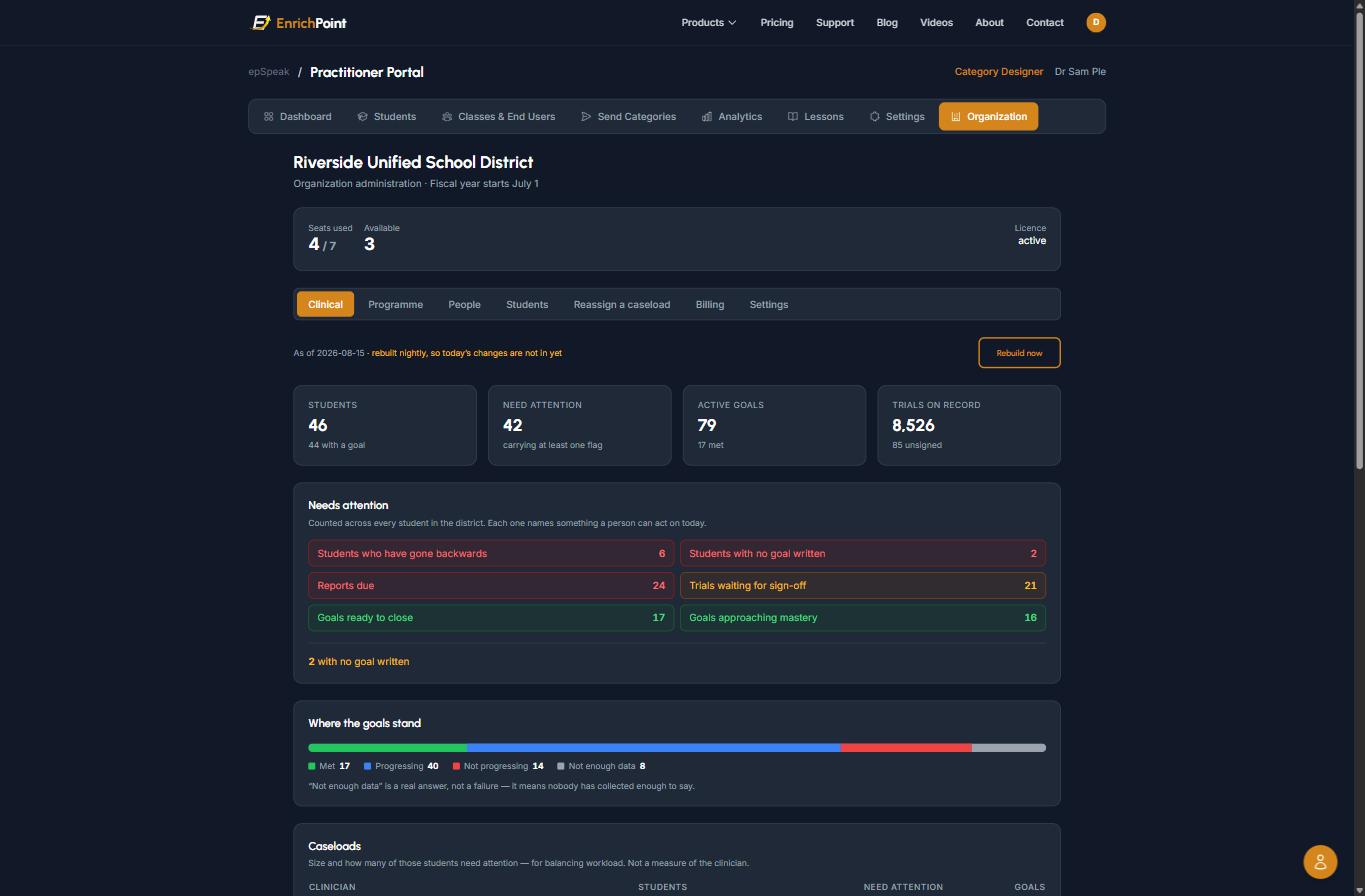
Task: Click the green Met segment of goals bar
Action: click(x=387, y=748)
